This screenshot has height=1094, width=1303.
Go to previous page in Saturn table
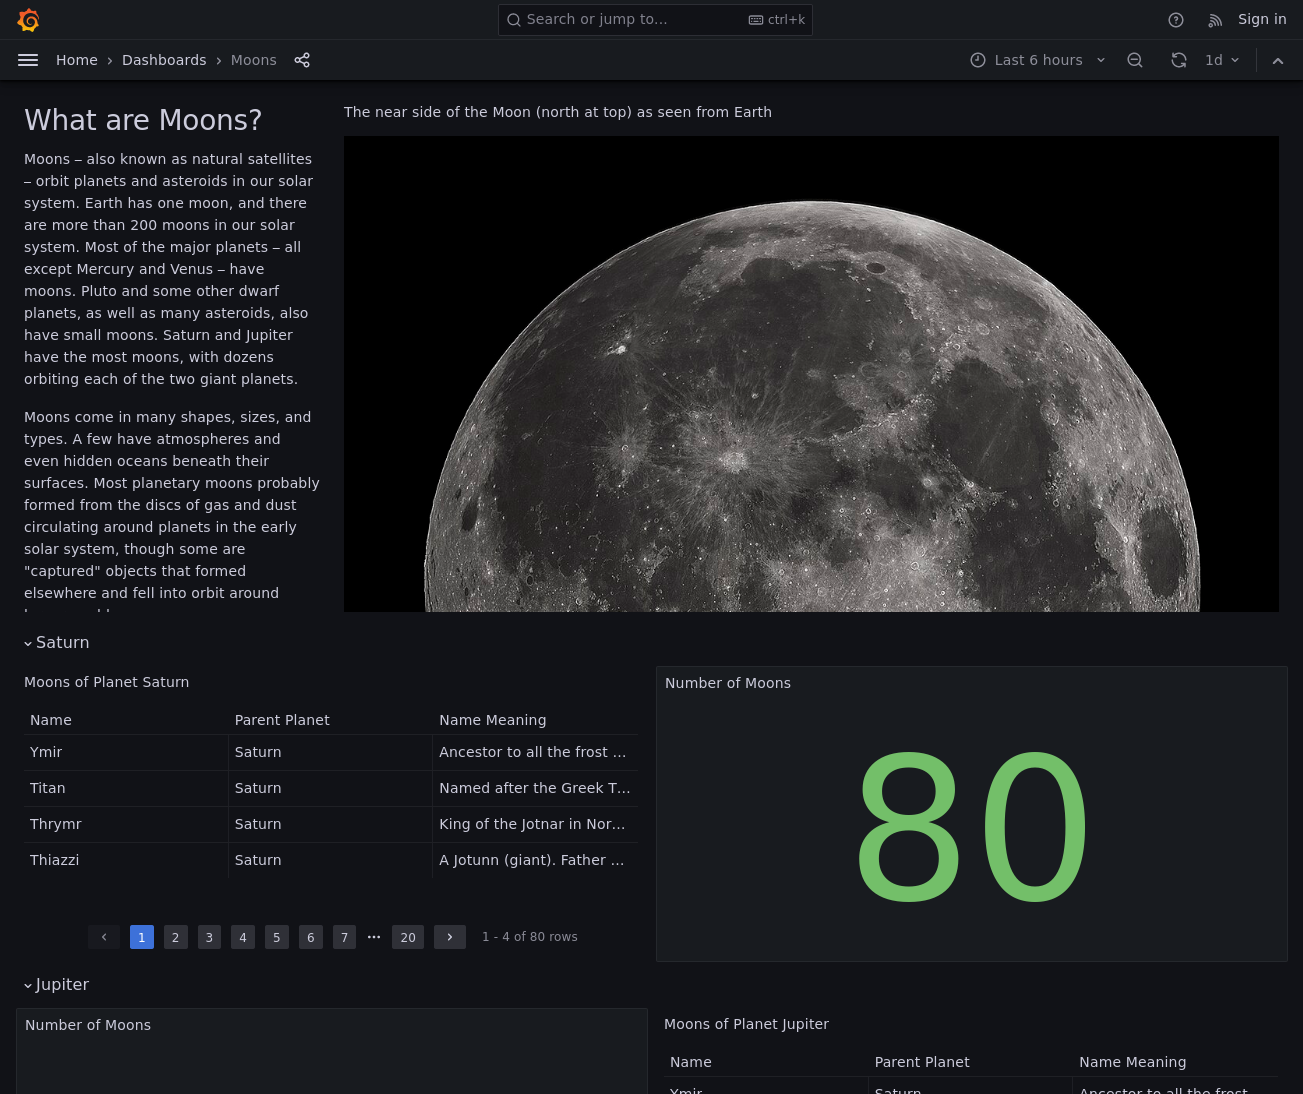104,937
